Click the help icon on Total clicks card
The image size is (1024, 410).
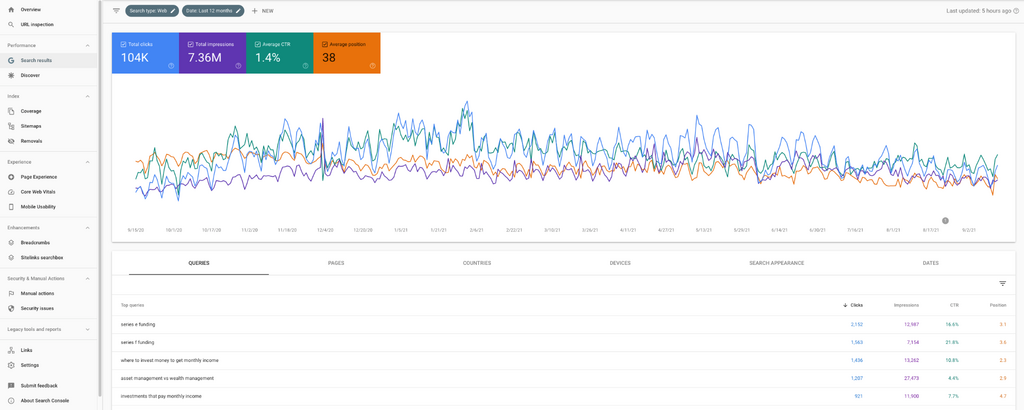click(172, 66)
